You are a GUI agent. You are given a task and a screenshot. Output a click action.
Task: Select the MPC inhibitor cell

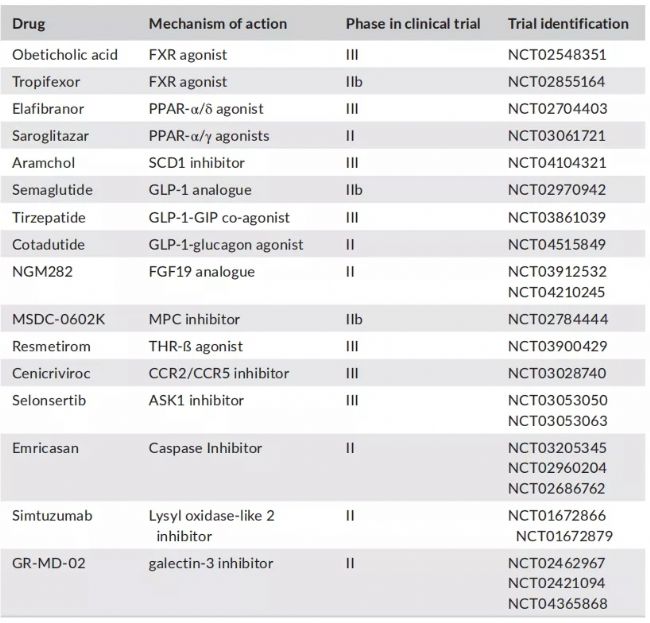194,319
